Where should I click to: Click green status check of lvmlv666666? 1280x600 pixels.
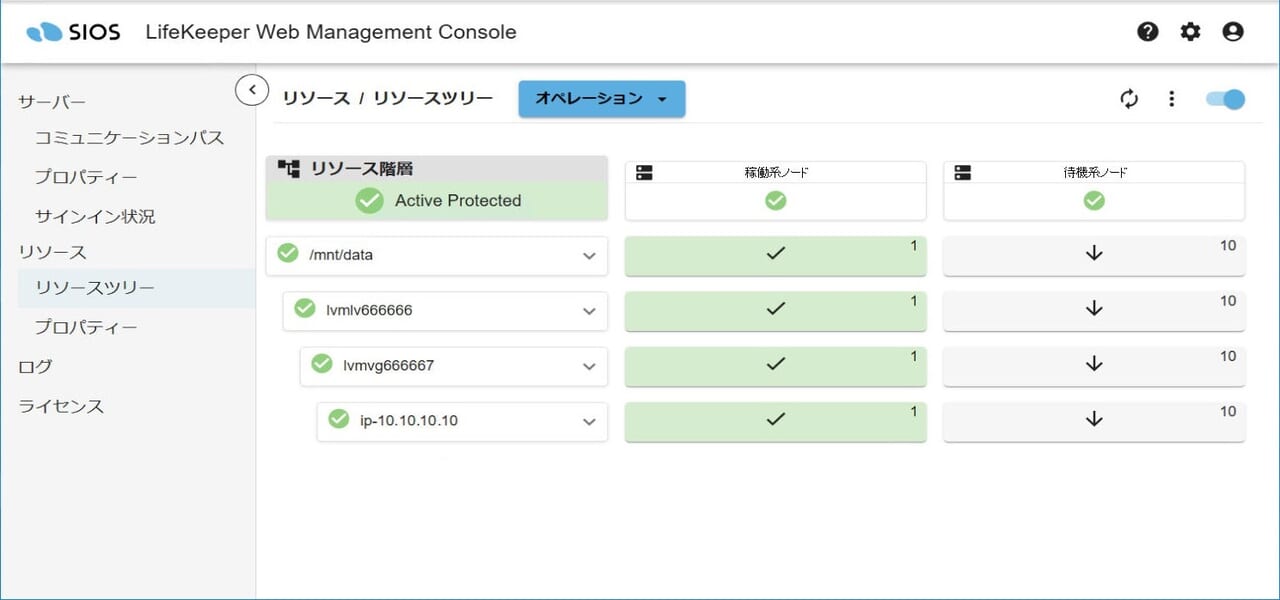(305, 308)
